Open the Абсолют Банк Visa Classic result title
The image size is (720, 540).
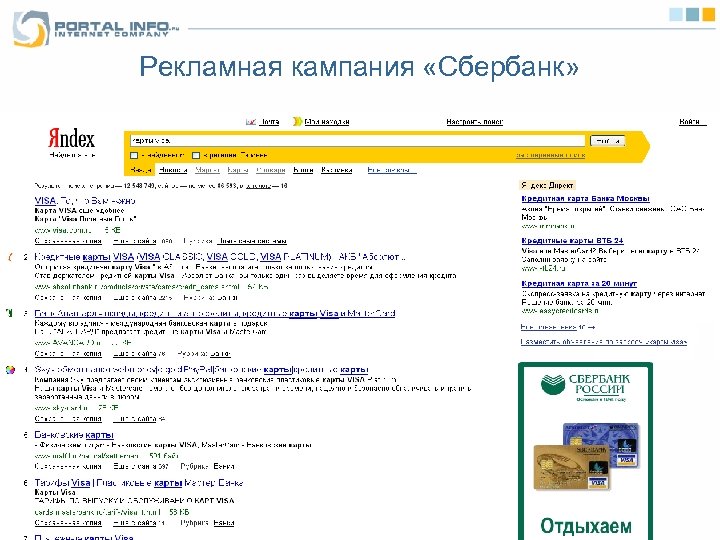(x=220, y=257)
